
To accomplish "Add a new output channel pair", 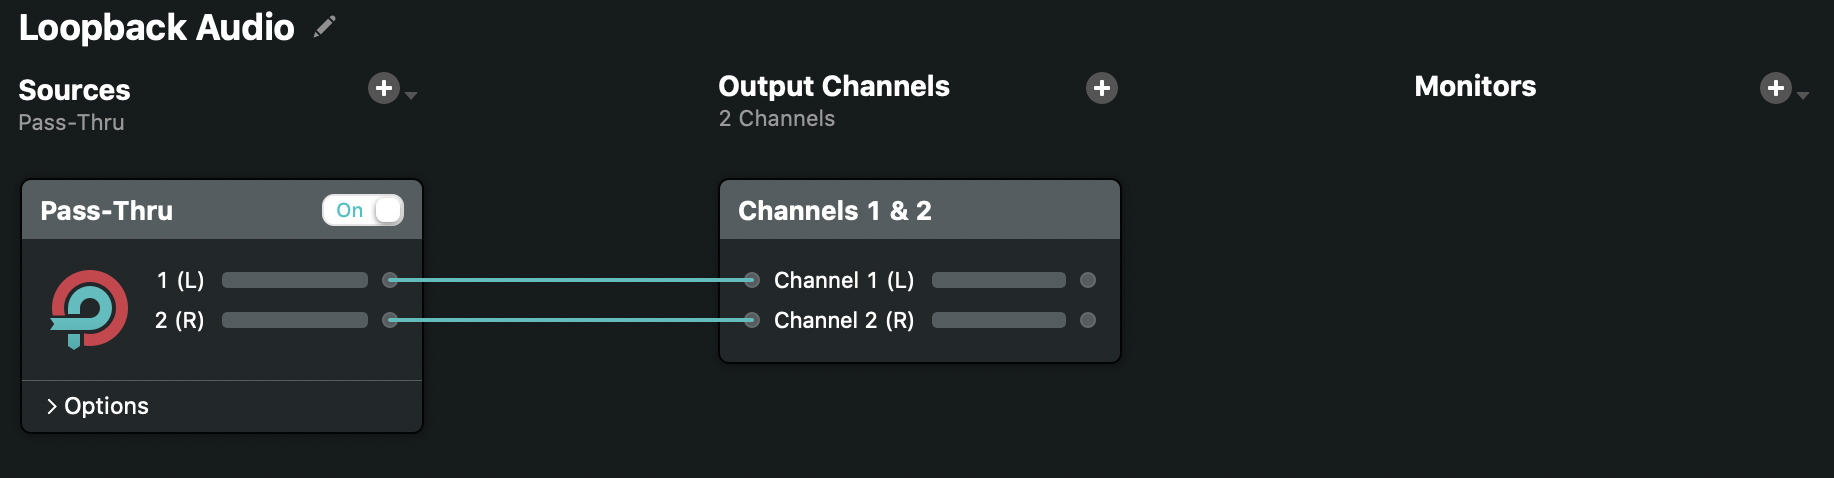I will pos(1101,88).
